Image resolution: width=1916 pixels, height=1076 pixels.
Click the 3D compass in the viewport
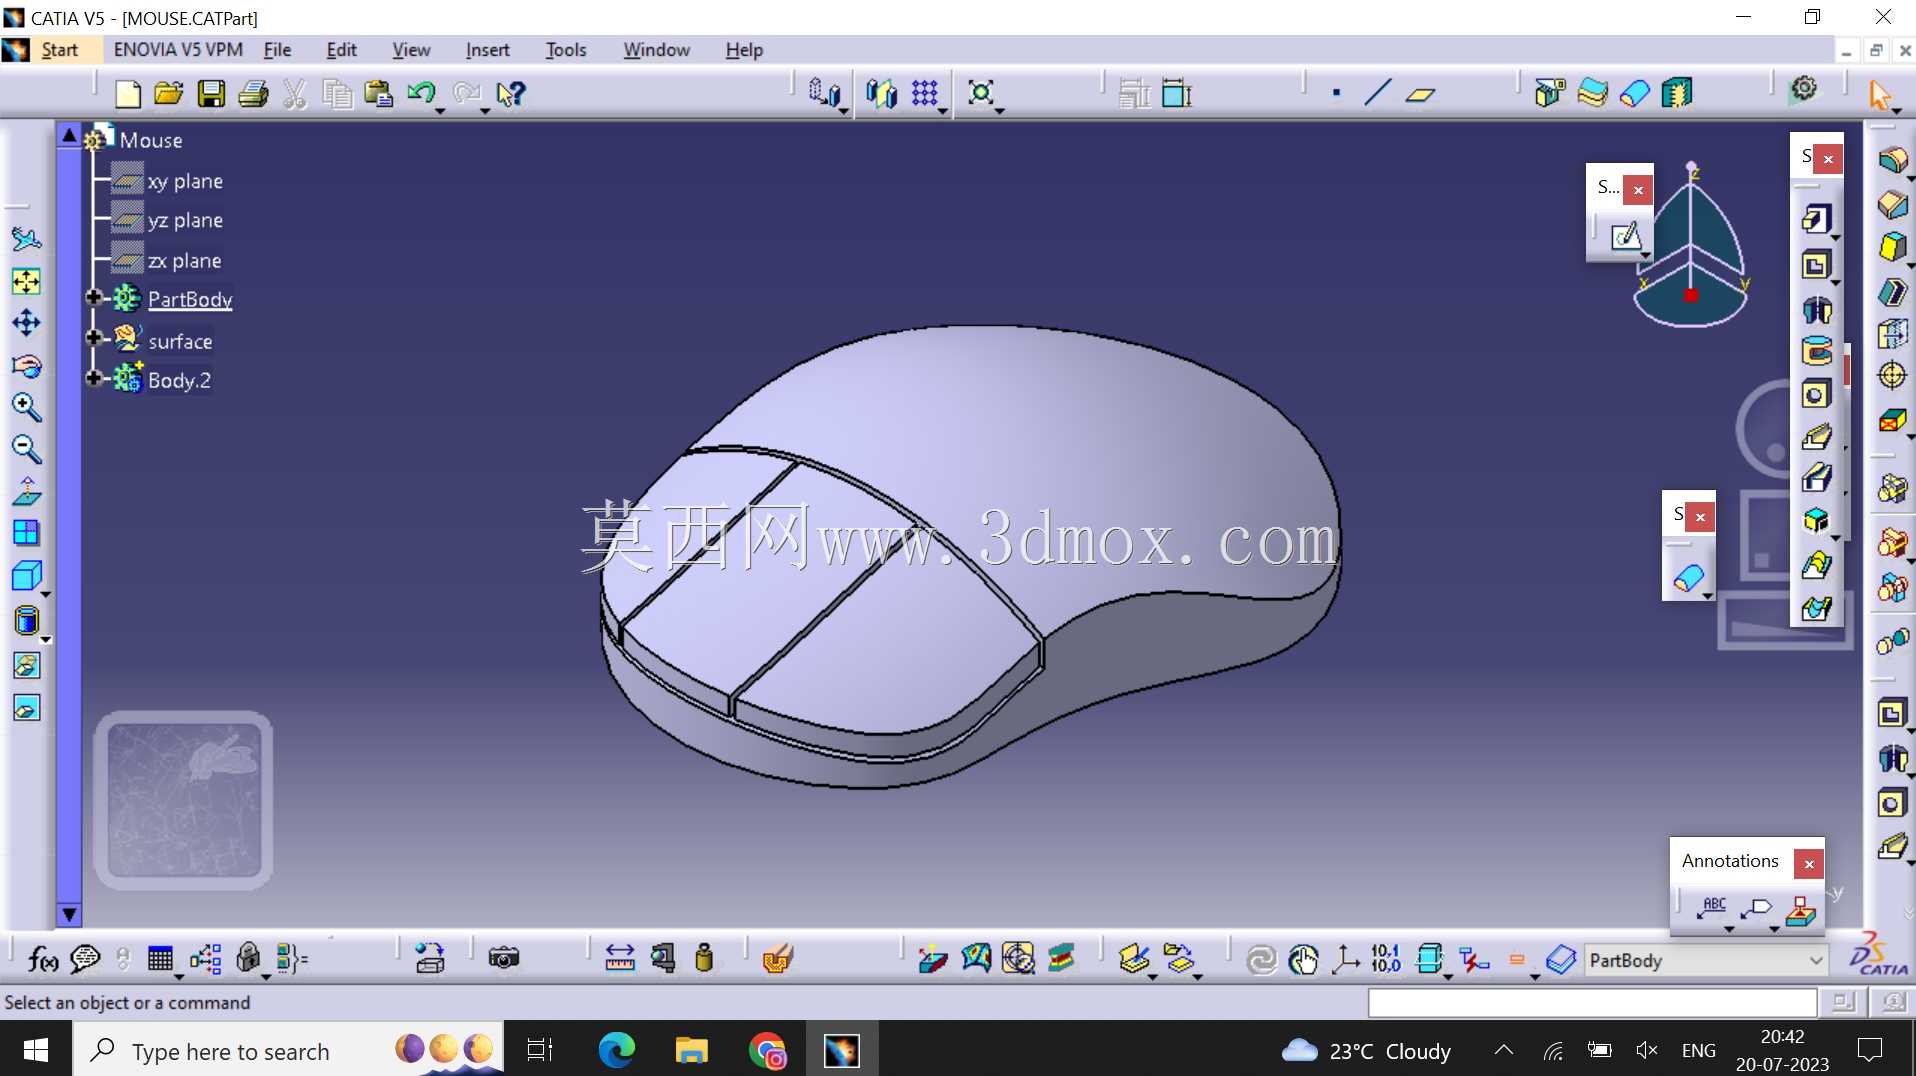(1691, 246)
